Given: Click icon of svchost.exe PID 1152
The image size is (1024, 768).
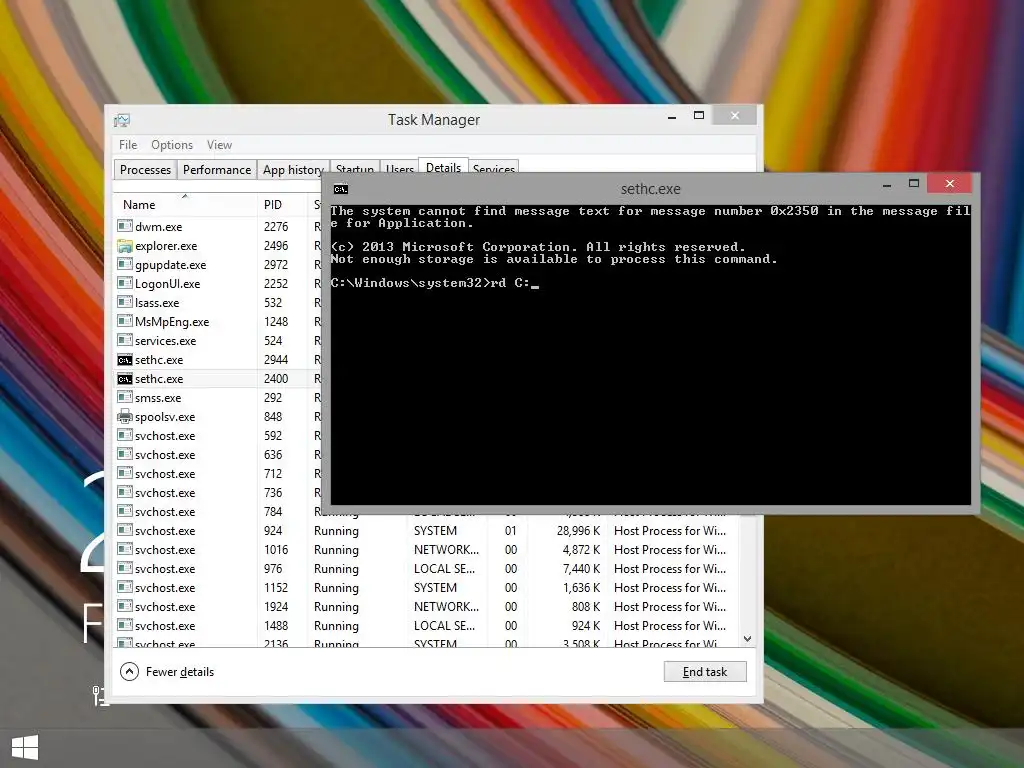Looking at the screenshot, I should (125, 586).
